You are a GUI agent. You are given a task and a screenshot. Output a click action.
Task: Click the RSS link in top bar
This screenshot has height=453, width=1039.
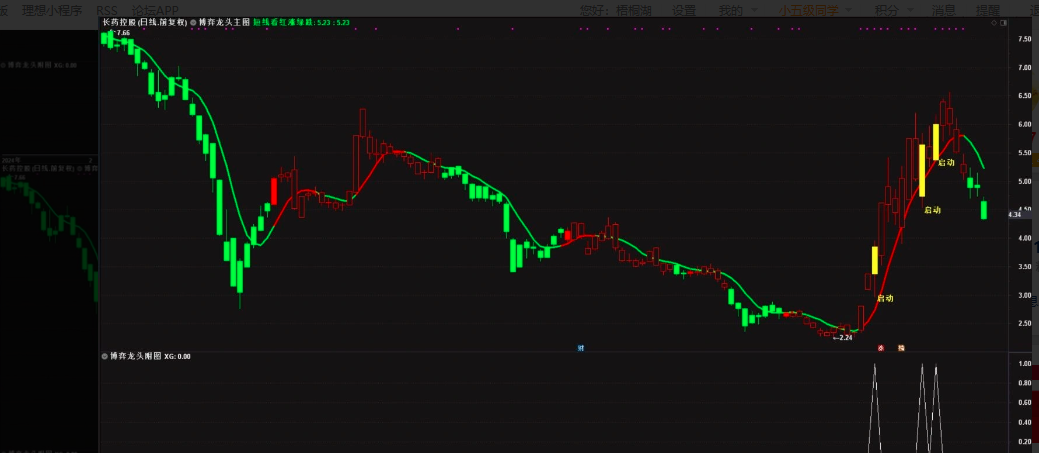coord(107,10)
